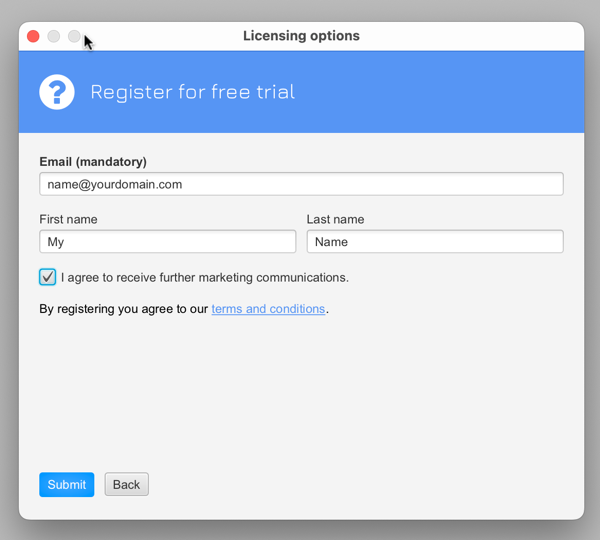Select the Last name text box
The width and height of the screenshot is (600, 540).
click(434, 242)
